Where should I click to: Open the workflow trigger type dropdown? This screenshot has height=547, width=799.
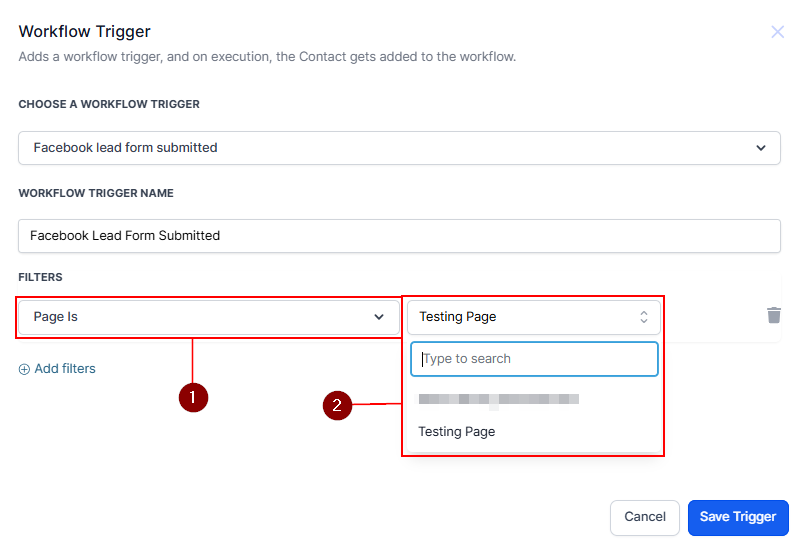coord(399,148)
